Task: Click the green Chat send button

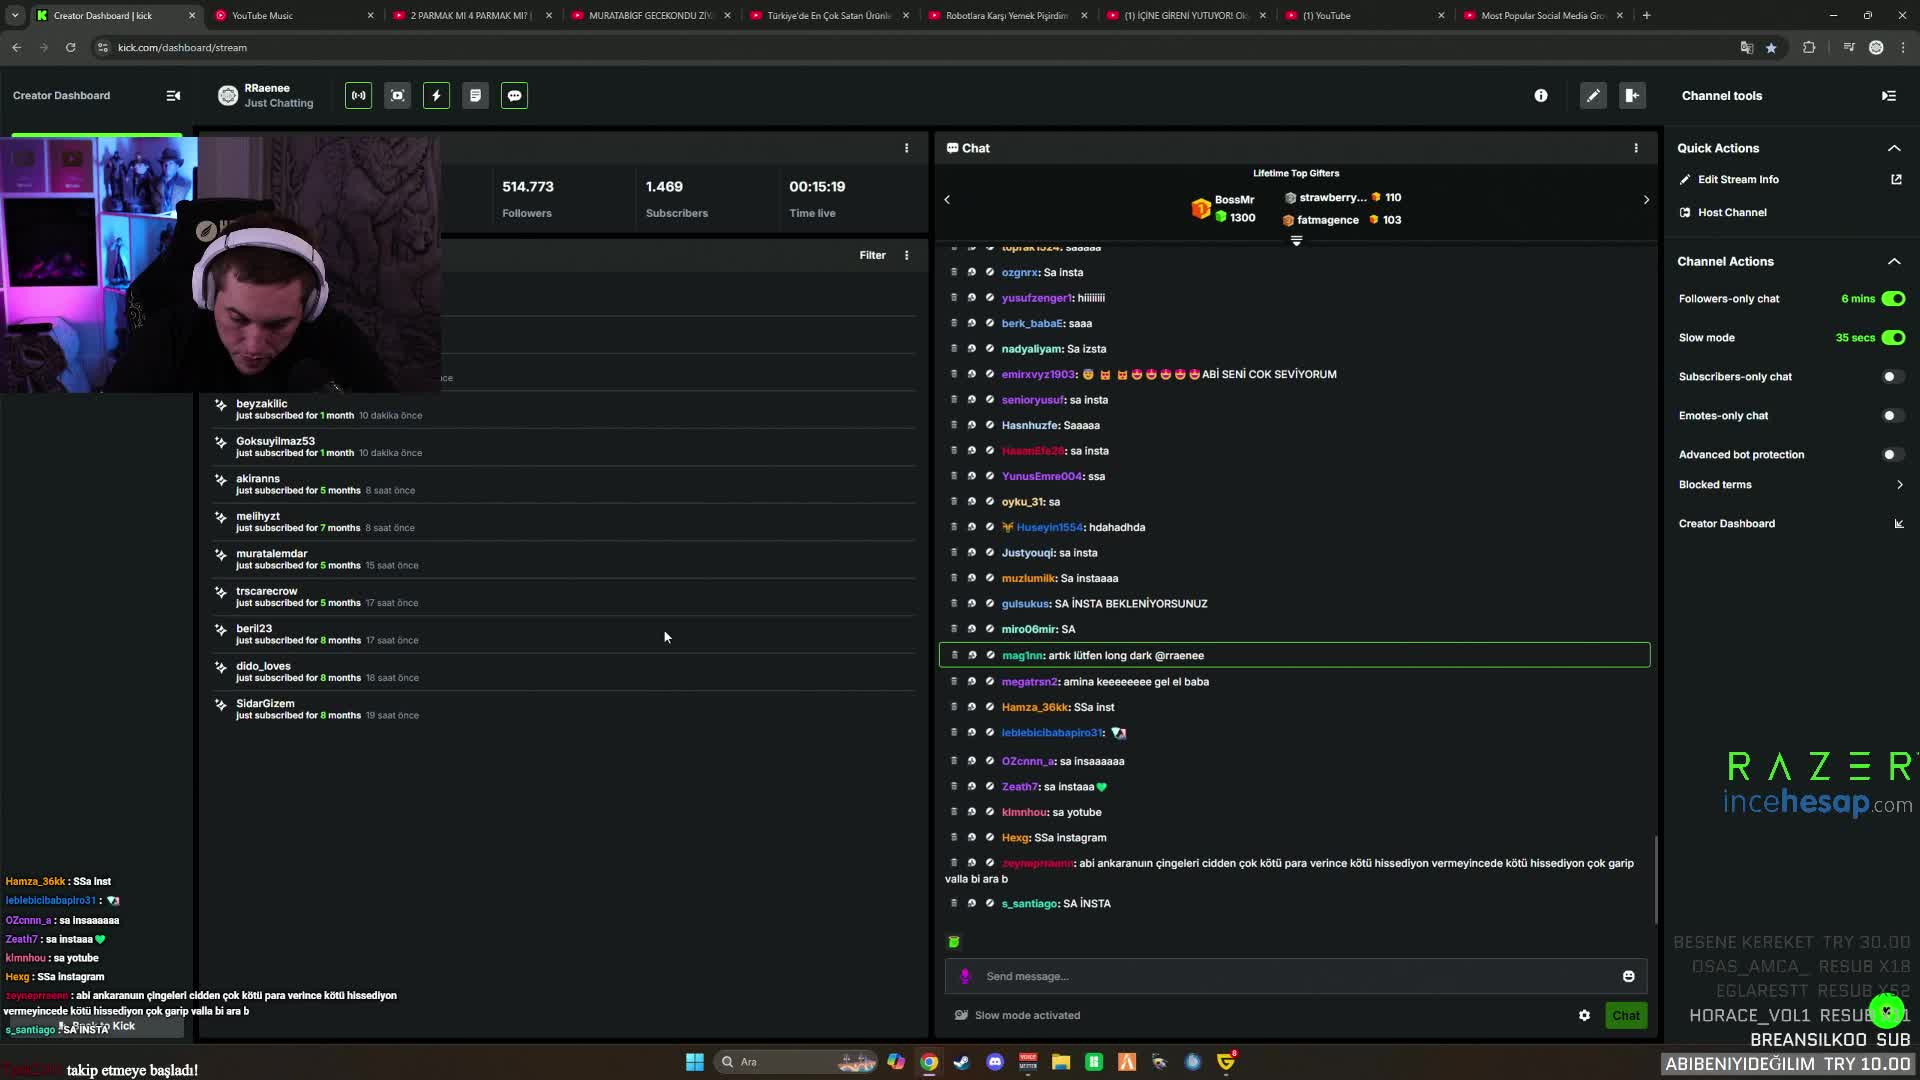Action: [x=1625, y=1015]
